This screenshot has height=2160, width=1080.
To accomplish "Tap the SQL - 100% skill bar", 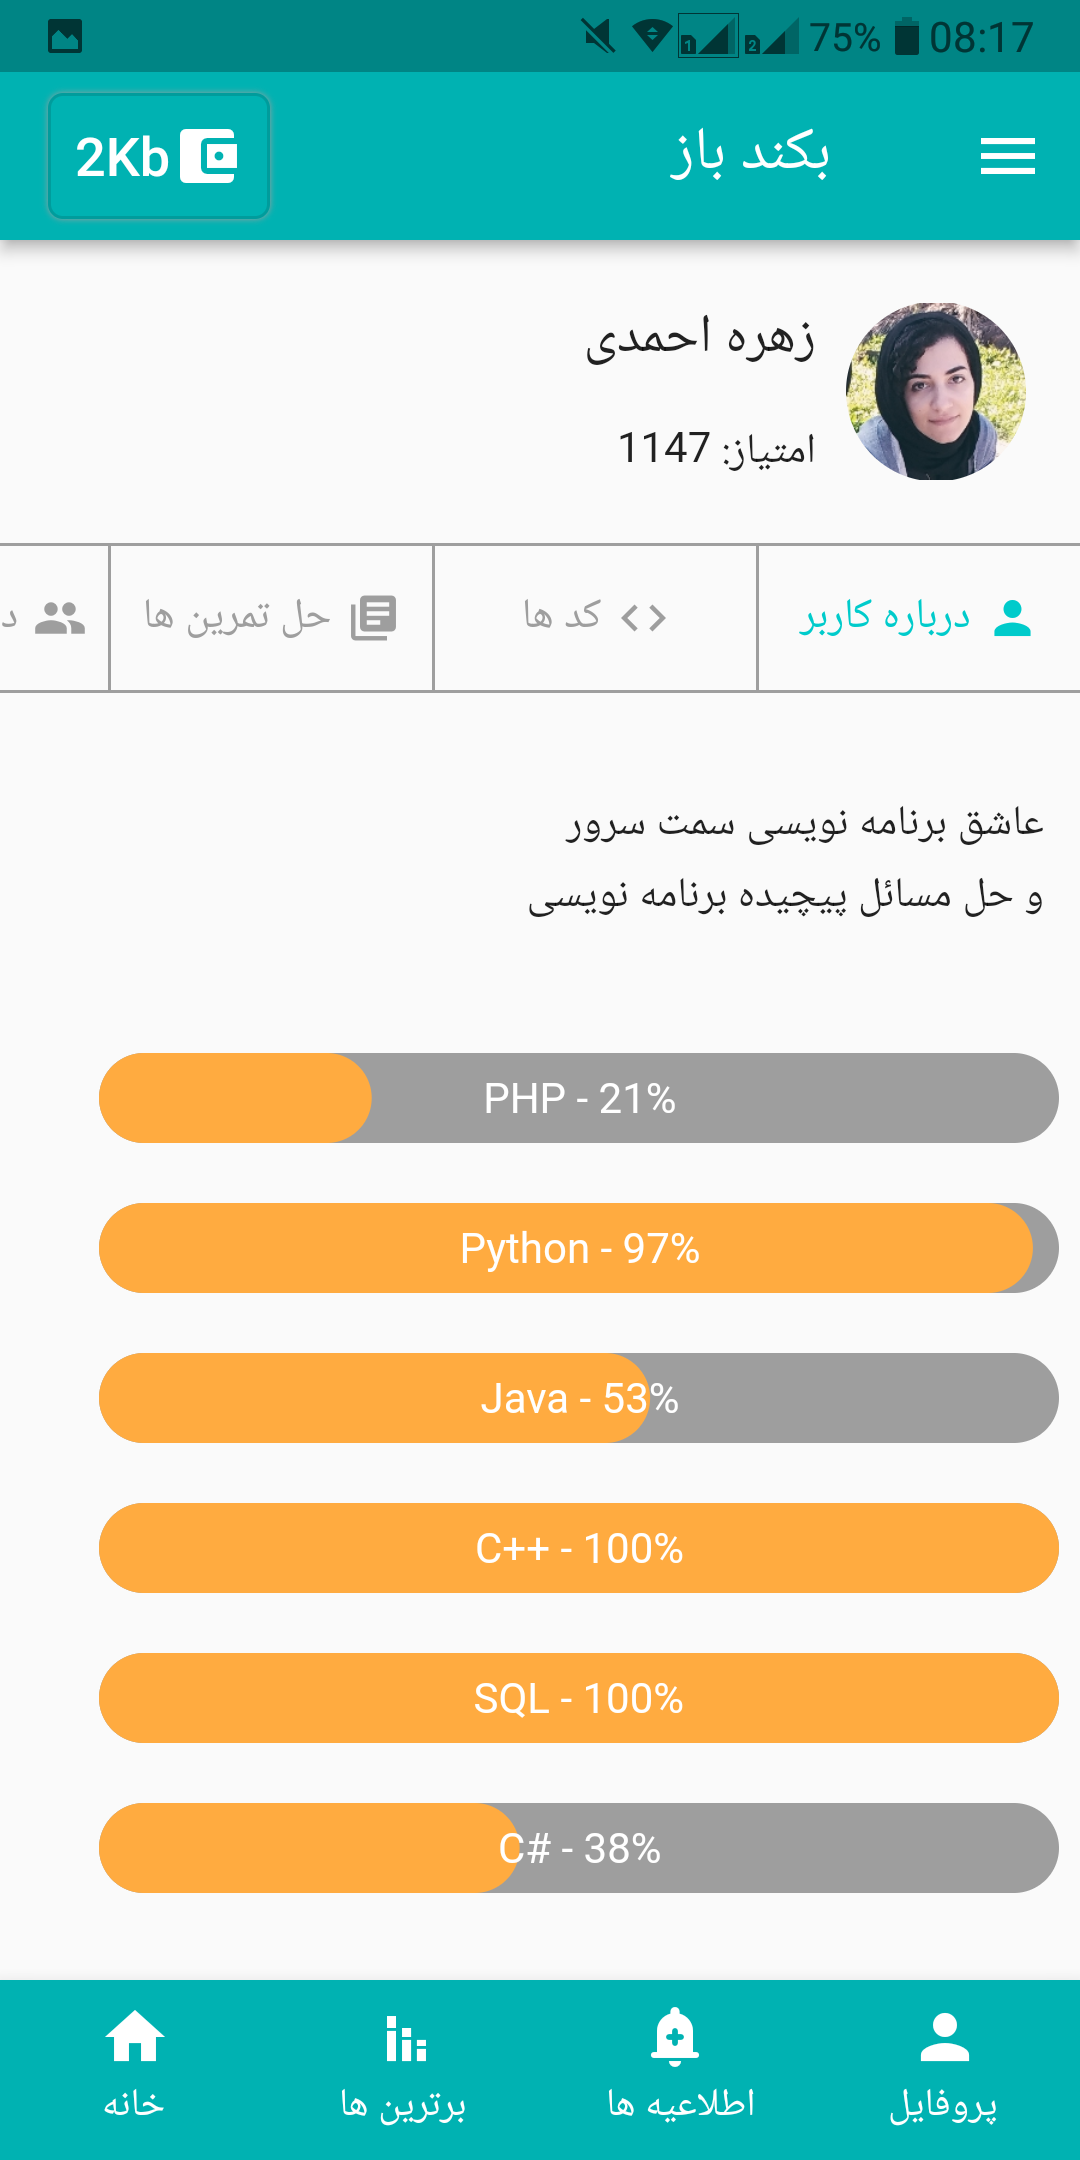I will coord(579,1698).
